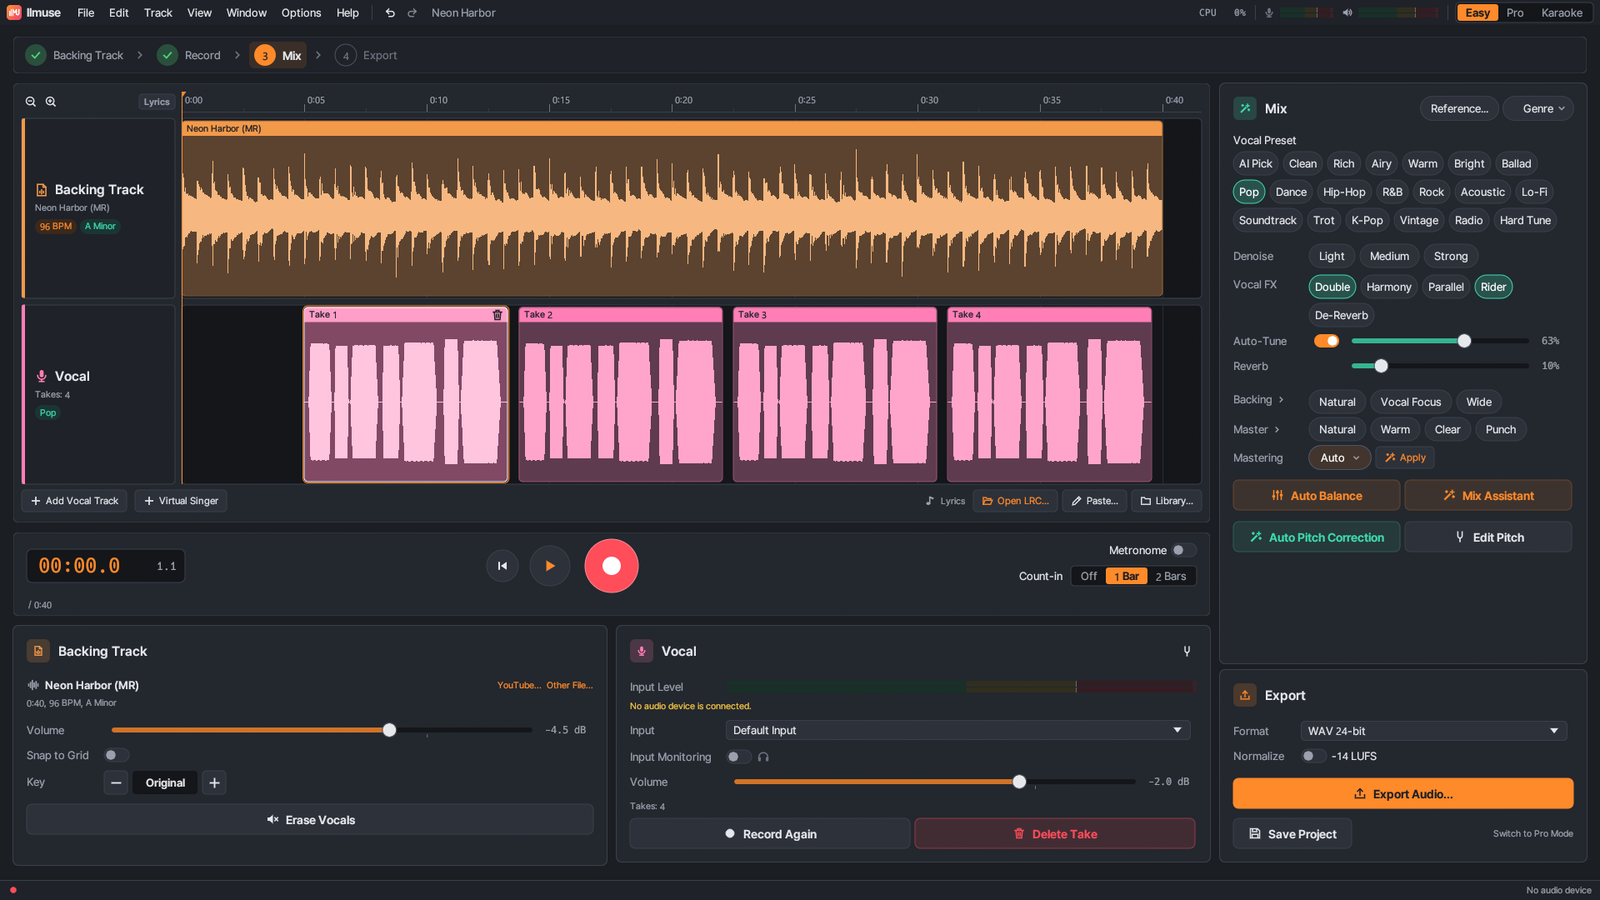Enable the Metronome toggle
Image resolution: width=1600 pixels, height=900 pixels.
click(x=1183, y=550)
